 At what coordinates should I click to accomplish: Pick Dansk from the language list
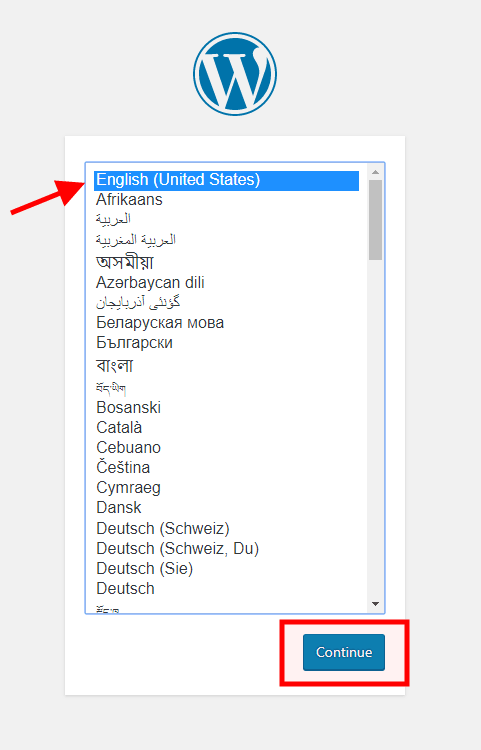[226, 507]
